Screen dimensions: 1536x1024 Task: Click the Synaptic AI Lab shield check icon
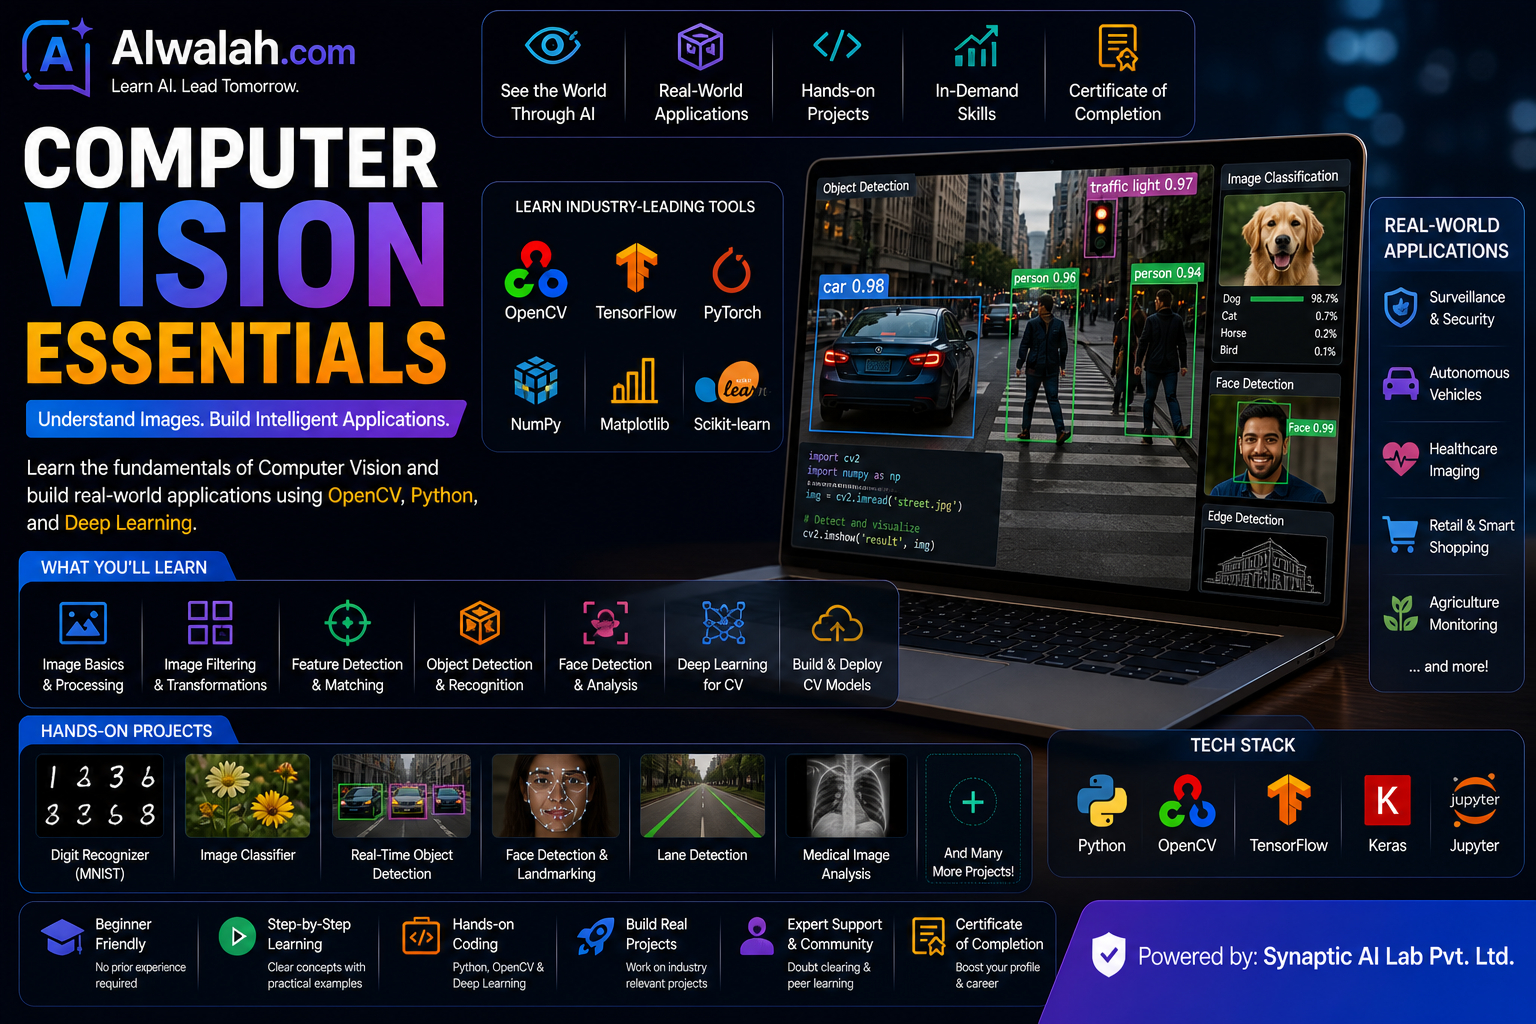(x=1108, y=955)
